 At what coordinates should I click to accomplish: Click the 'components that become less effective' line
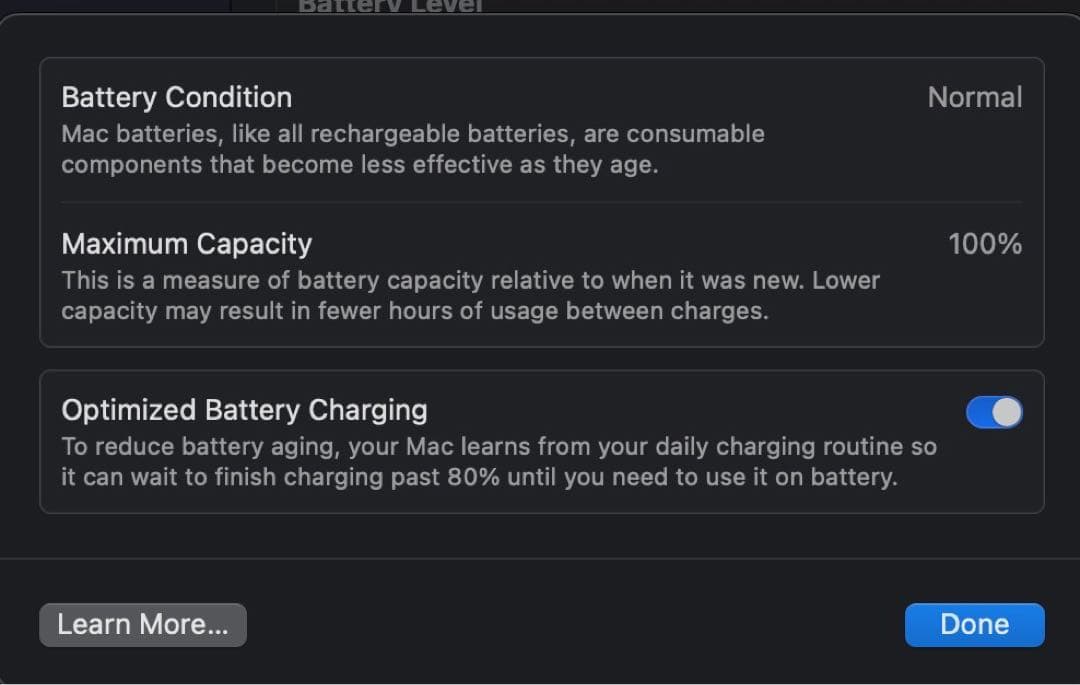(x=359, y=164)
